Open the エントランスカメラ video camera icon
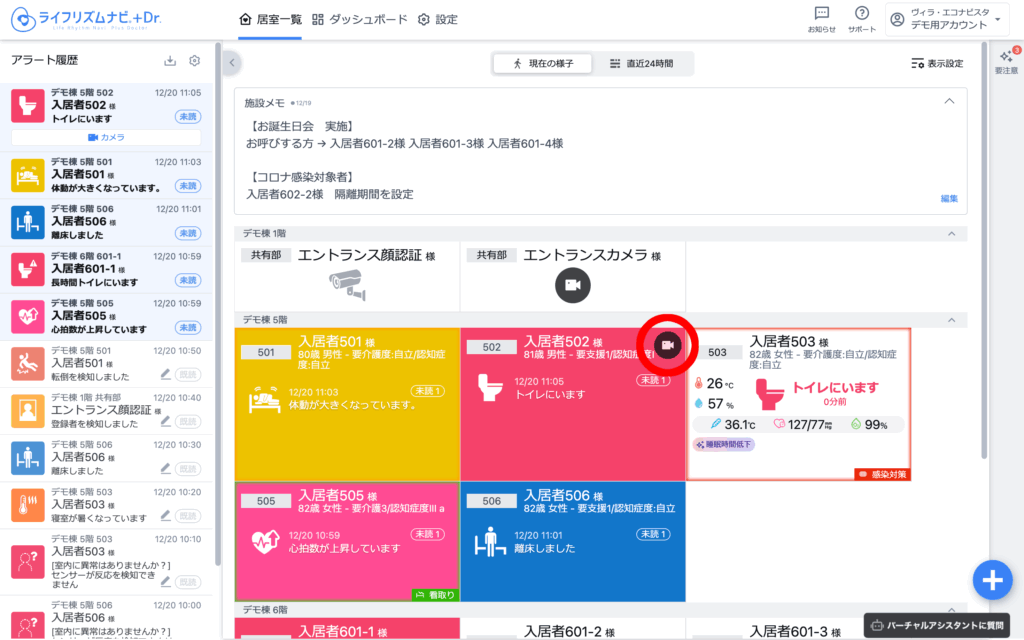 click(572, 285)
